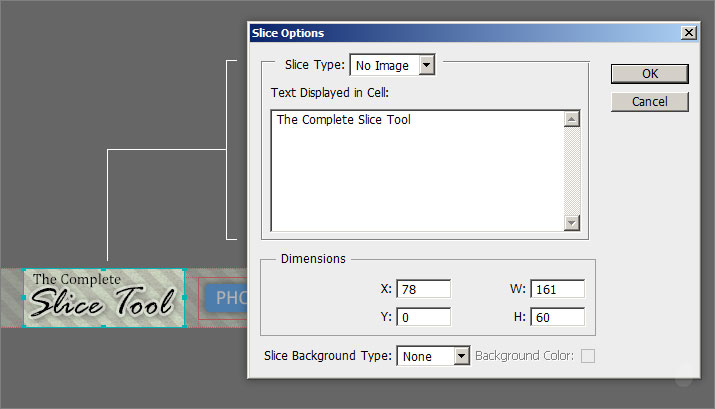Click the text box scroll down arrow
The width and height of the screenshot is (715, 409).
click(x=572, y=223)
